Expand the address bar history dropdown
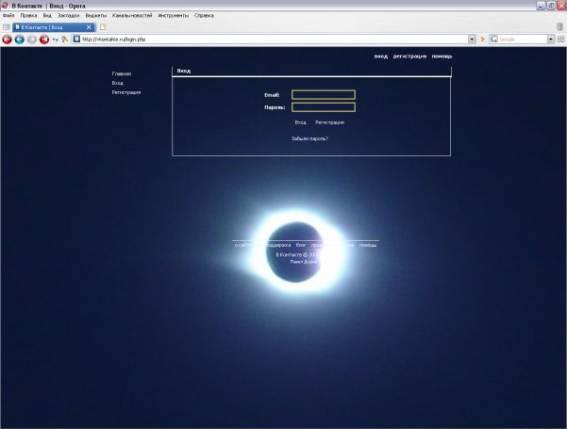Viewport: 567px width, 429px height. point(472,39)
